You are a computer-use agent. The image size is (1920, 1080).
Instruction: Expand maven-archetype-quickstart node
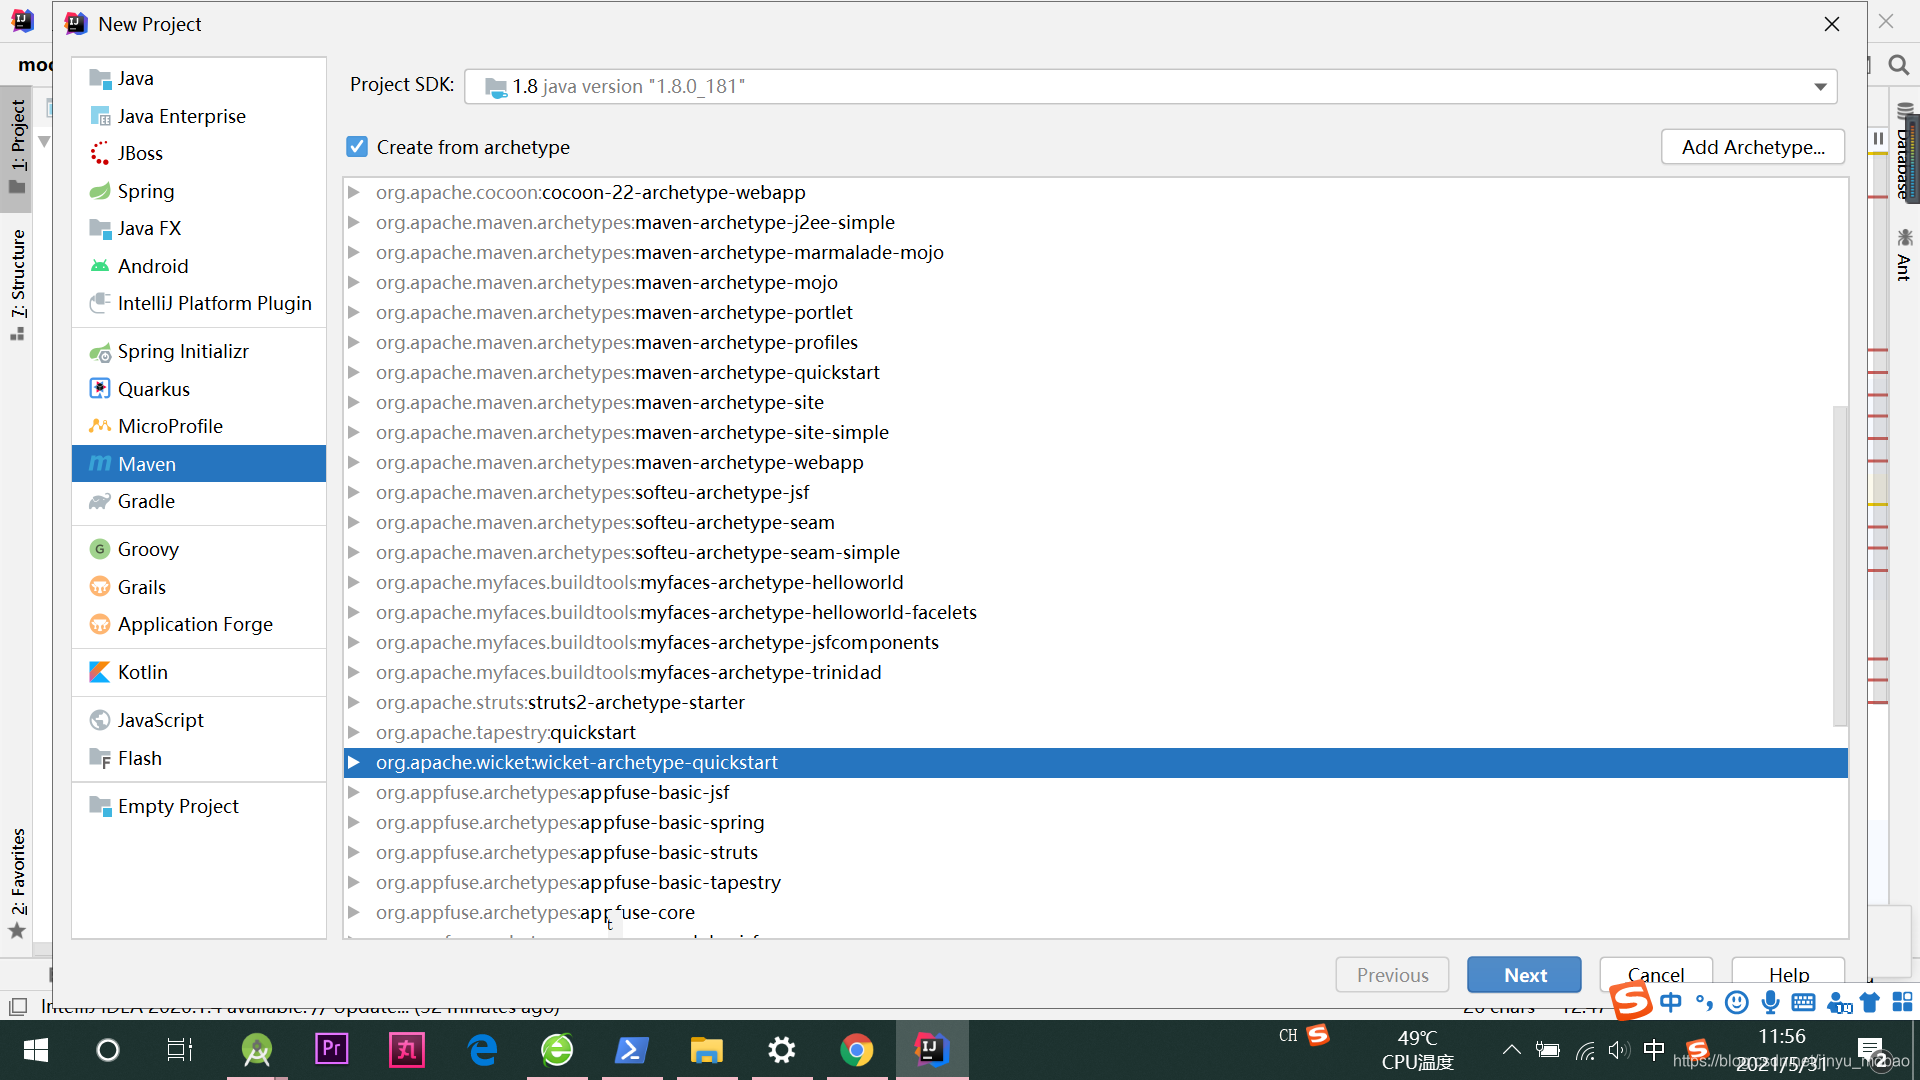[354, 372]
